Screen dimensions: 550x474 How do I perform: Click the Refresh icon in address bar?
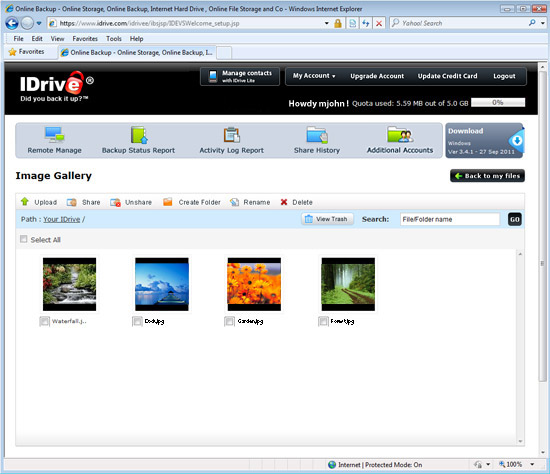(366, 24)
